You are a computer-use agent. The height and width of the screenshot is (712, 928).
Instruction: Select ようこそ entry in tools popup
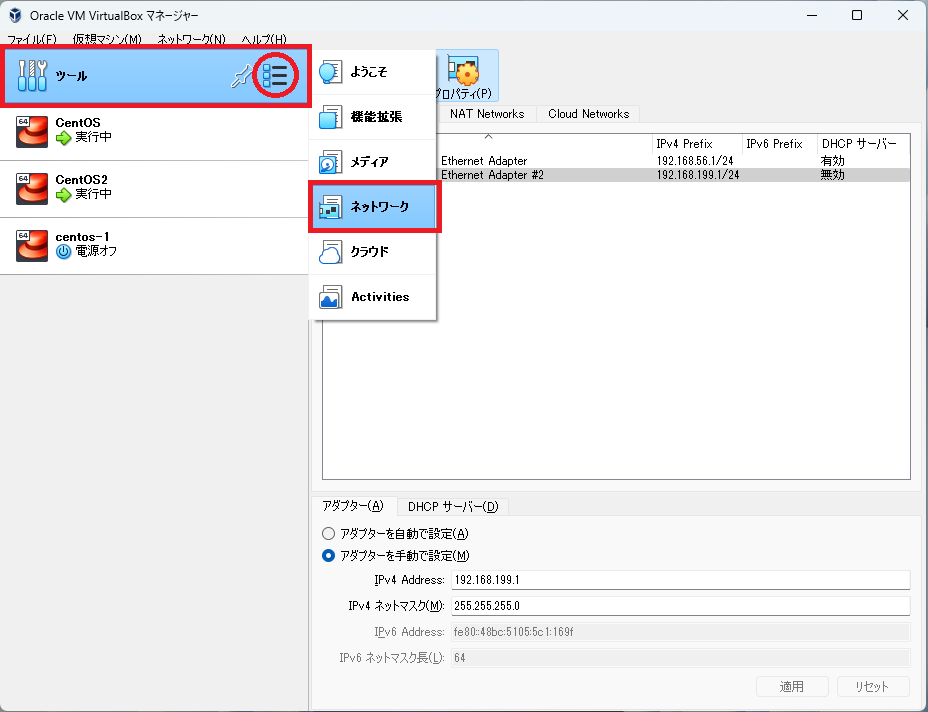pos(373,72)
